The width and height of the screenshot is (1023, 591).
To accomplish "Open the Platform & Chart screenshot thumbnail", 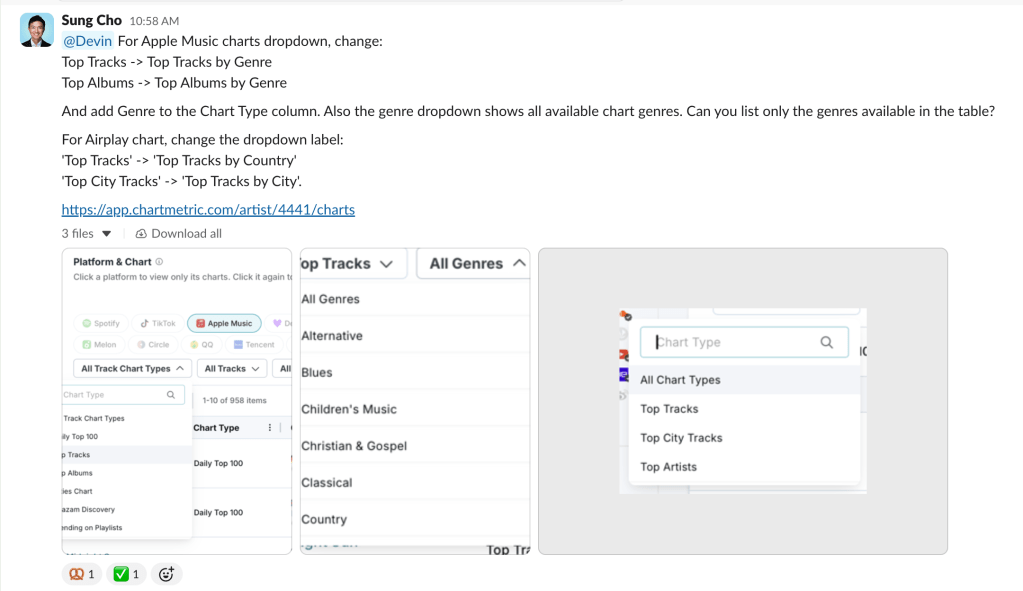I will point(177,401).
